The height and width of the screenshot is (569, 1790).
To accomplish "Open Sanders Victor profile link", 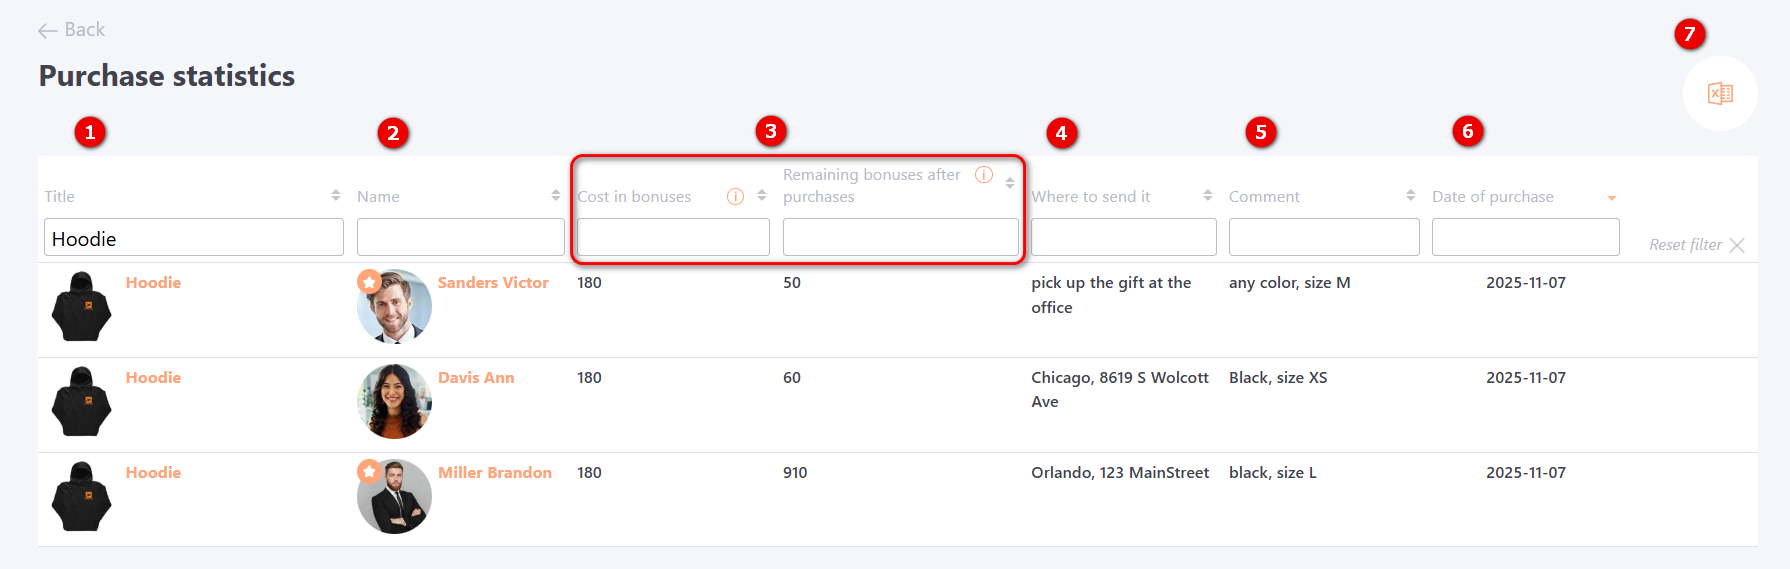I will (493, 283).
